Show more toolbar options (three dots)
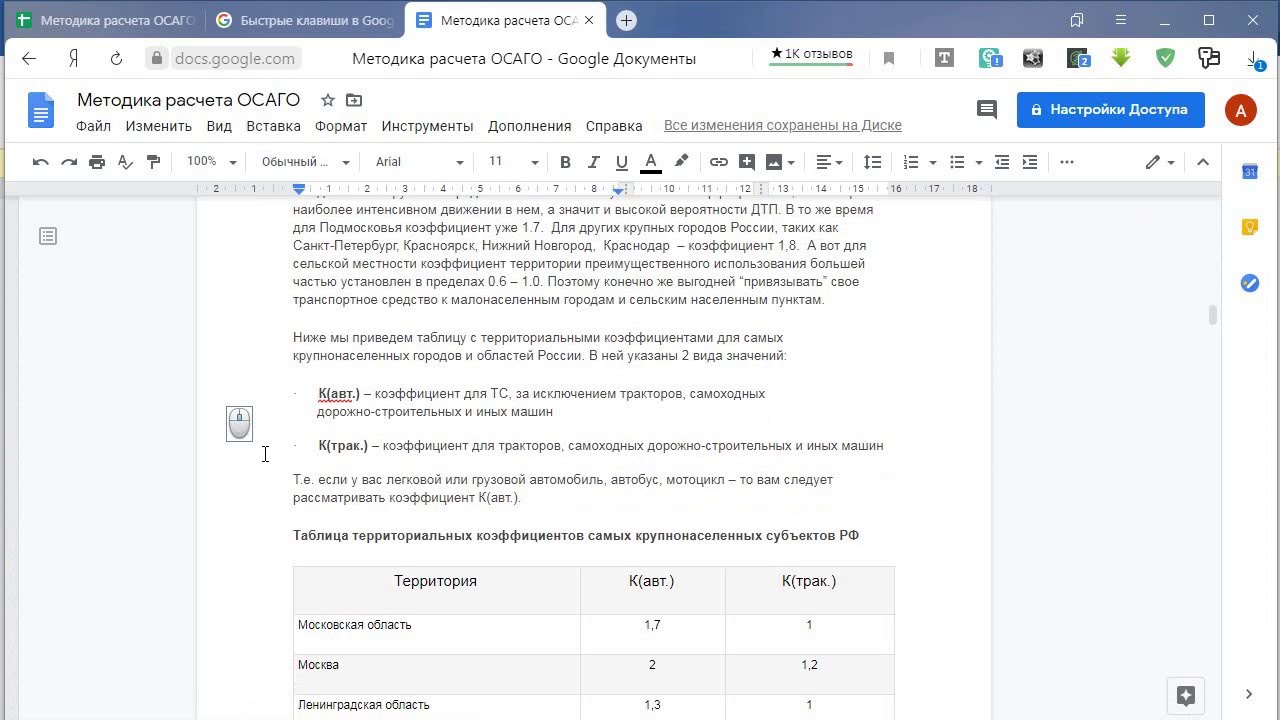The width and height of the screenshot is (1280, 720). pyautogui.click(x=1066, y=162)
